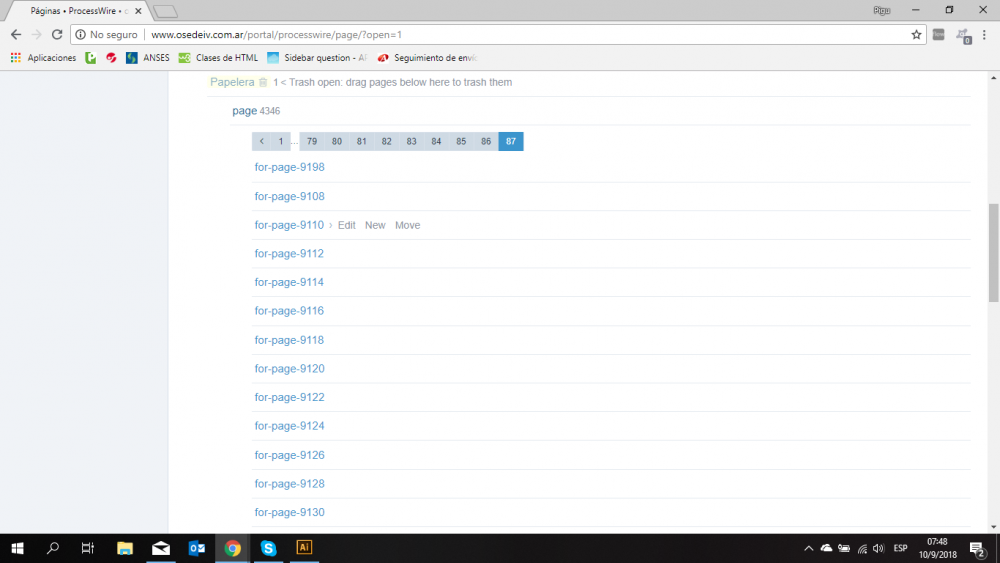Switch to Chrome on the taskbar

tap(232, 548)
